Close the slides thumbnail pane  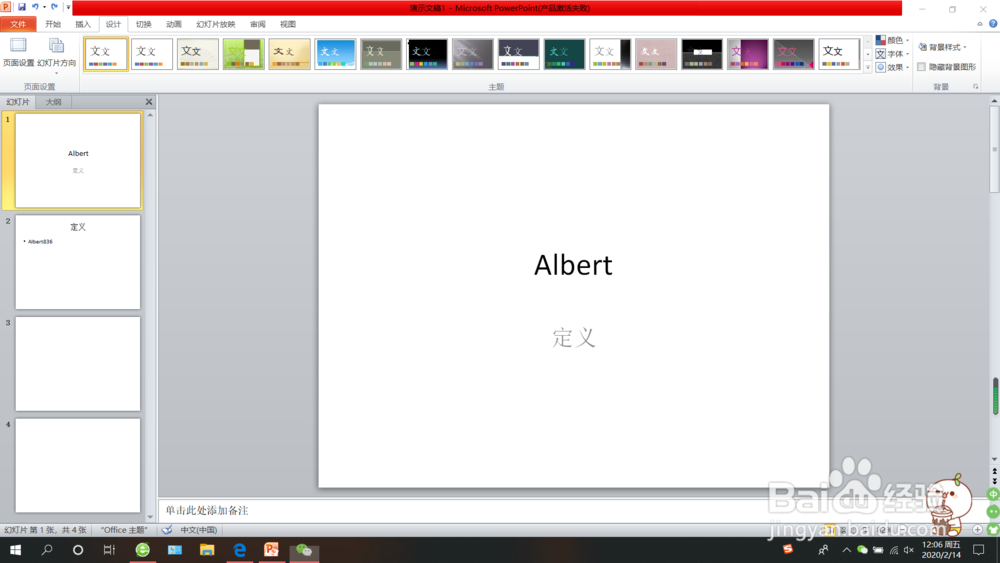(x=149, y=102)
